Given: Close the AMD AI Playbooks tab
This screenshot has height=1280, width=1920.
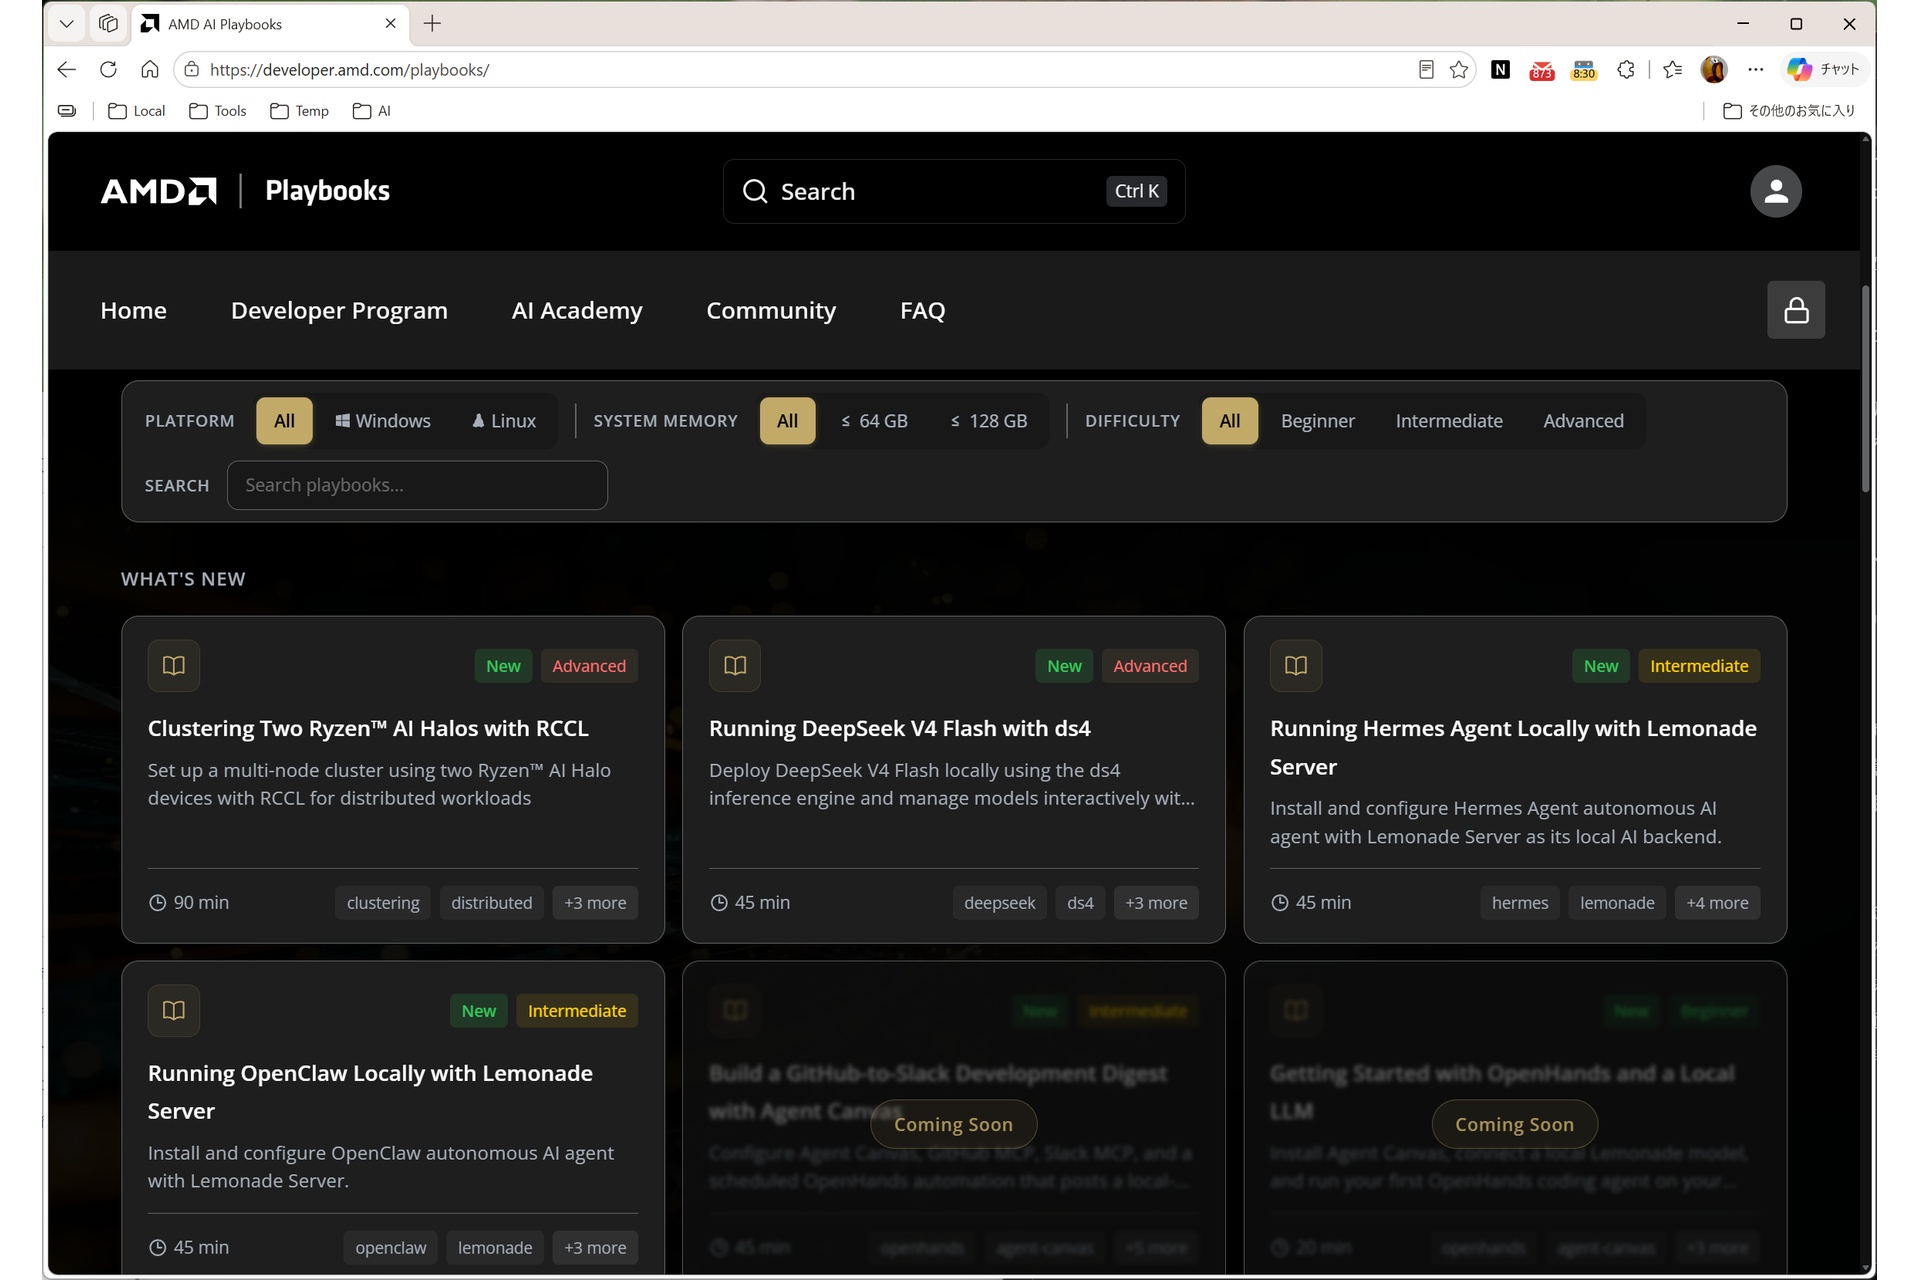Looking at the screenshot, I should pyautogui.click(x=391, y=24).
